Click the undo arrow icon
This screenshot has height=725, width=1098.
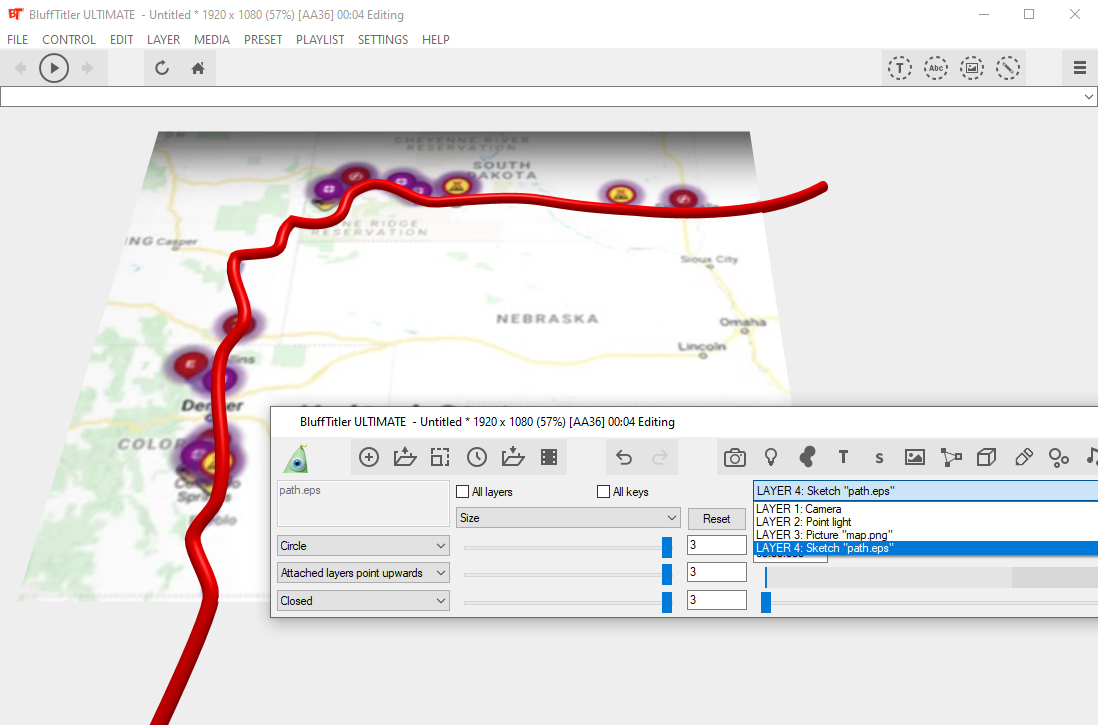coord(624,457)
